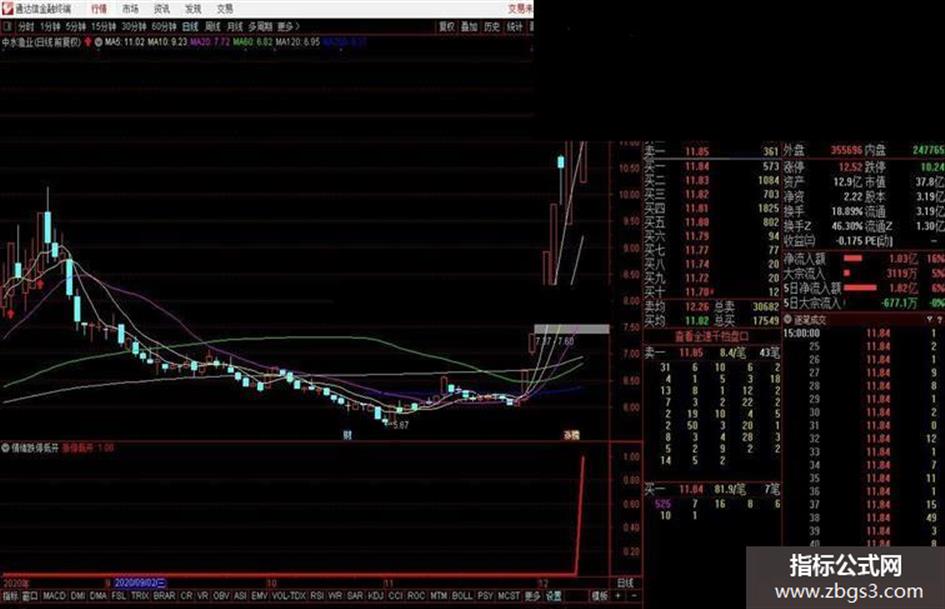945x609 pixels.
Task: Click the panel toggle icon before 分时
Action: point(8,27)
